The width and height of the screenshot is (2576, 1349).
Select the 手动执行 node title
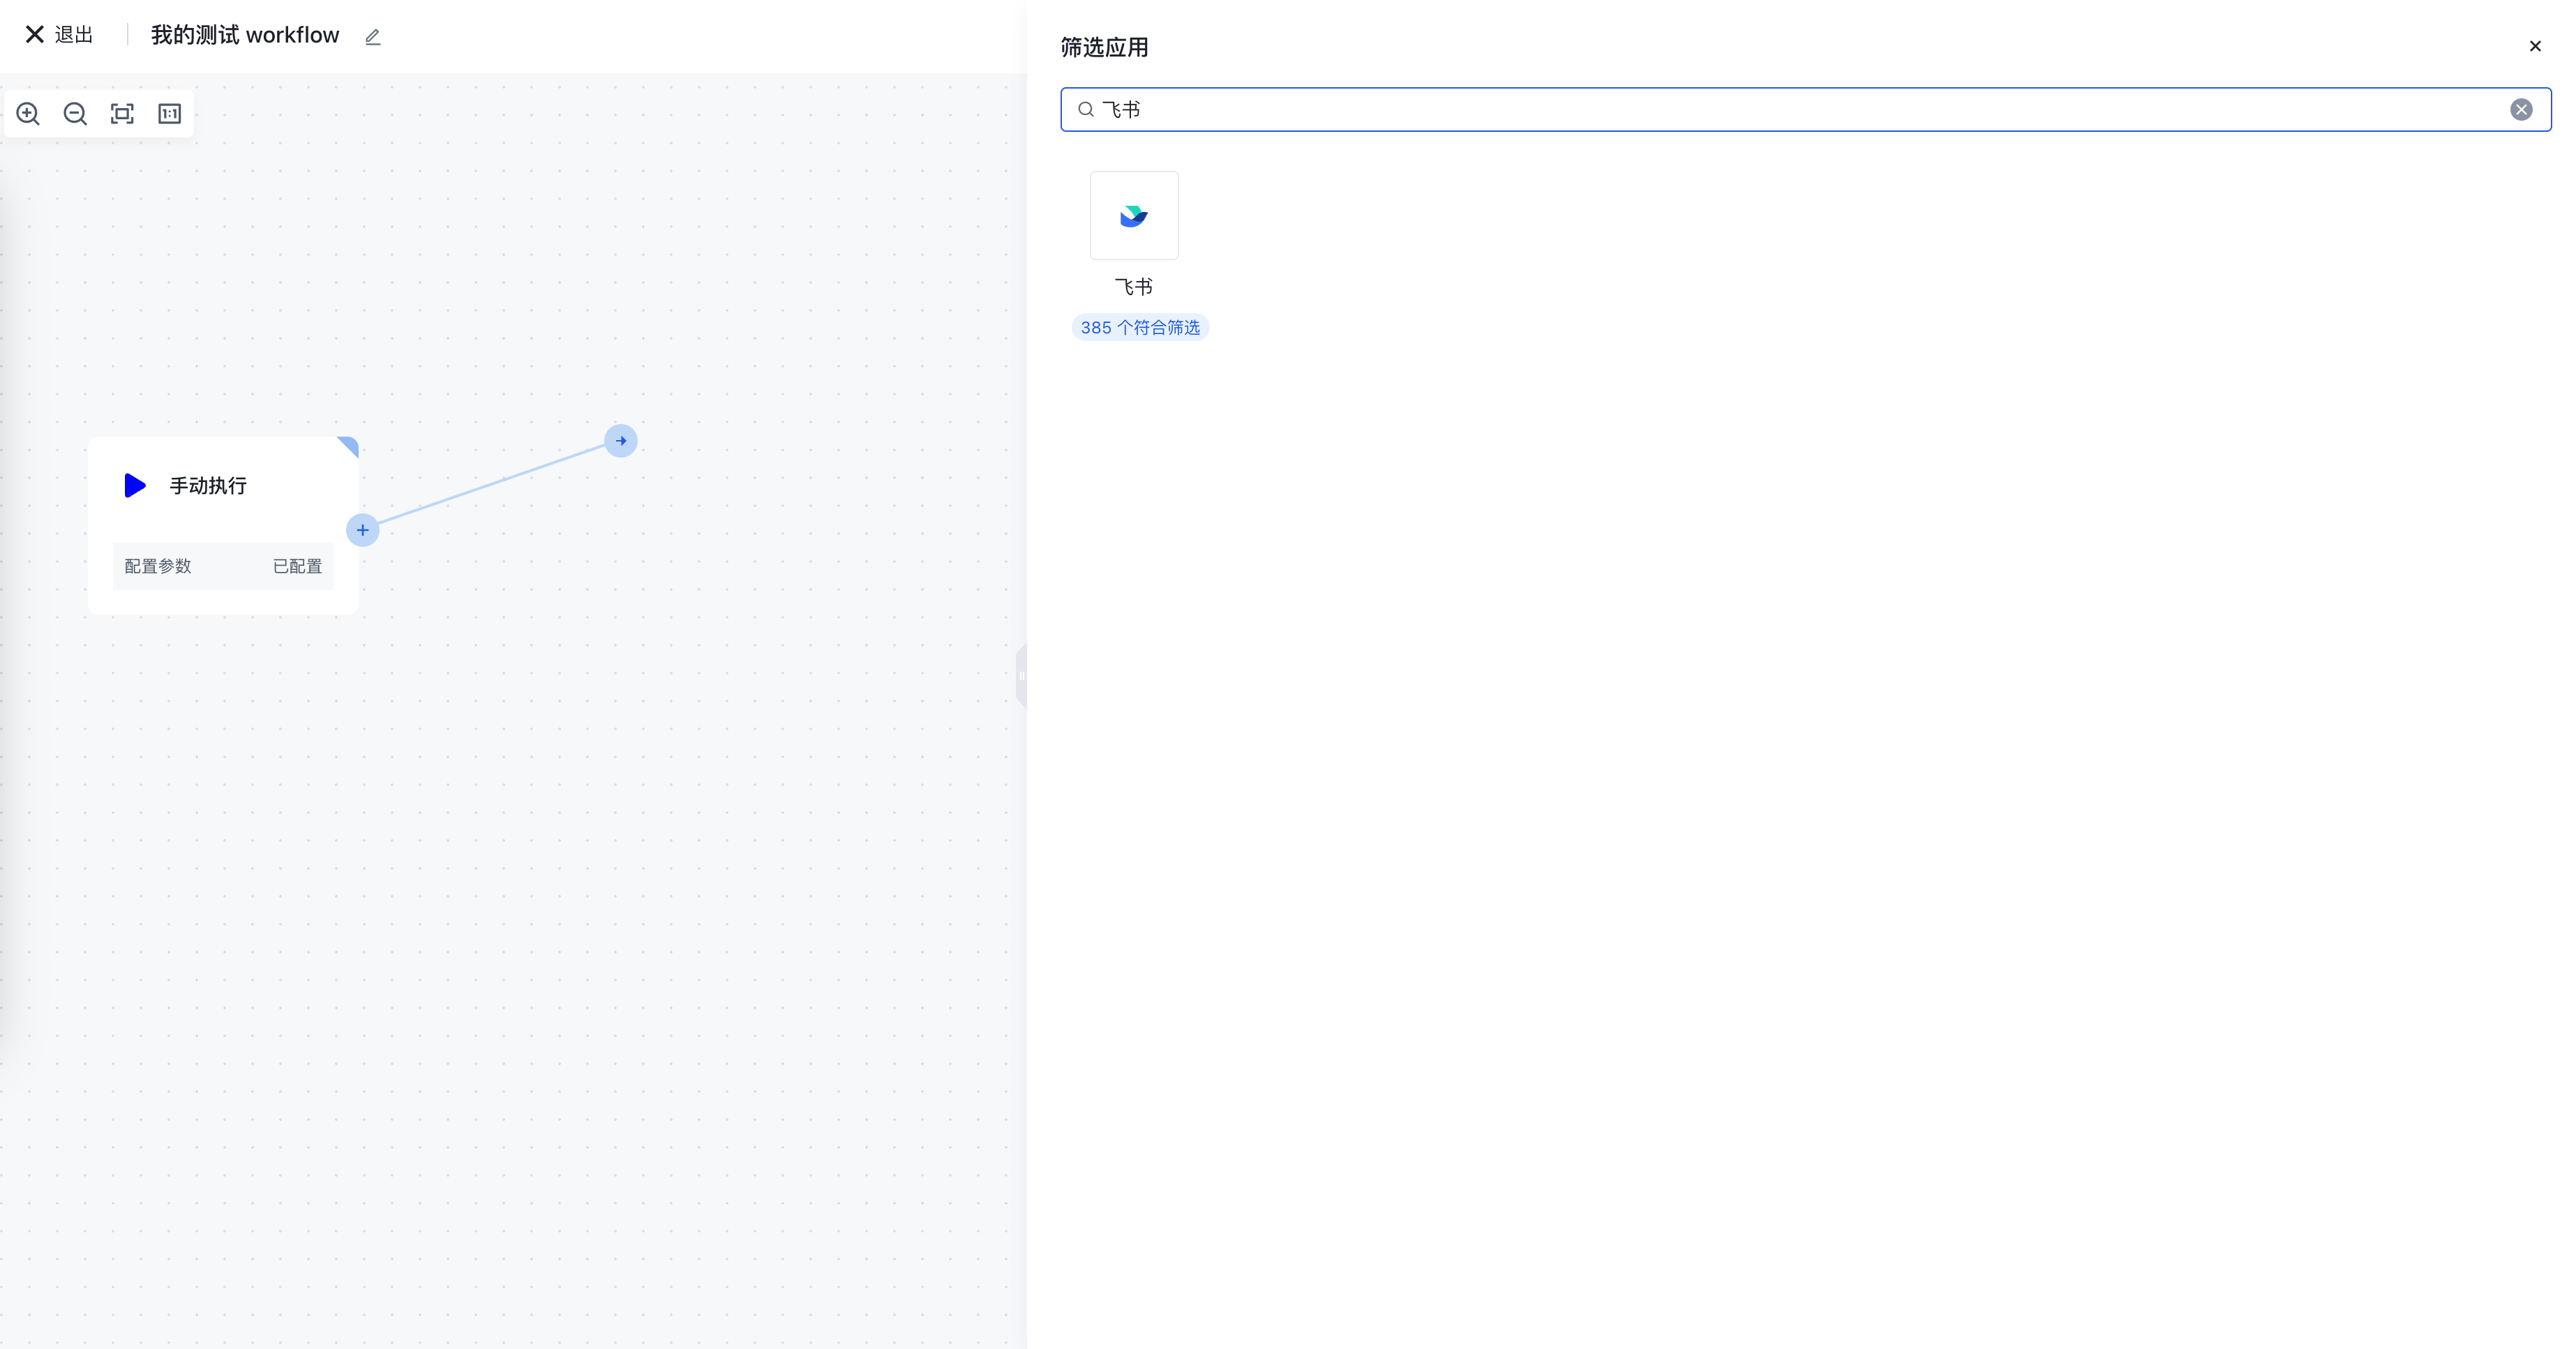pyautogui.click(x=208, y=486)
